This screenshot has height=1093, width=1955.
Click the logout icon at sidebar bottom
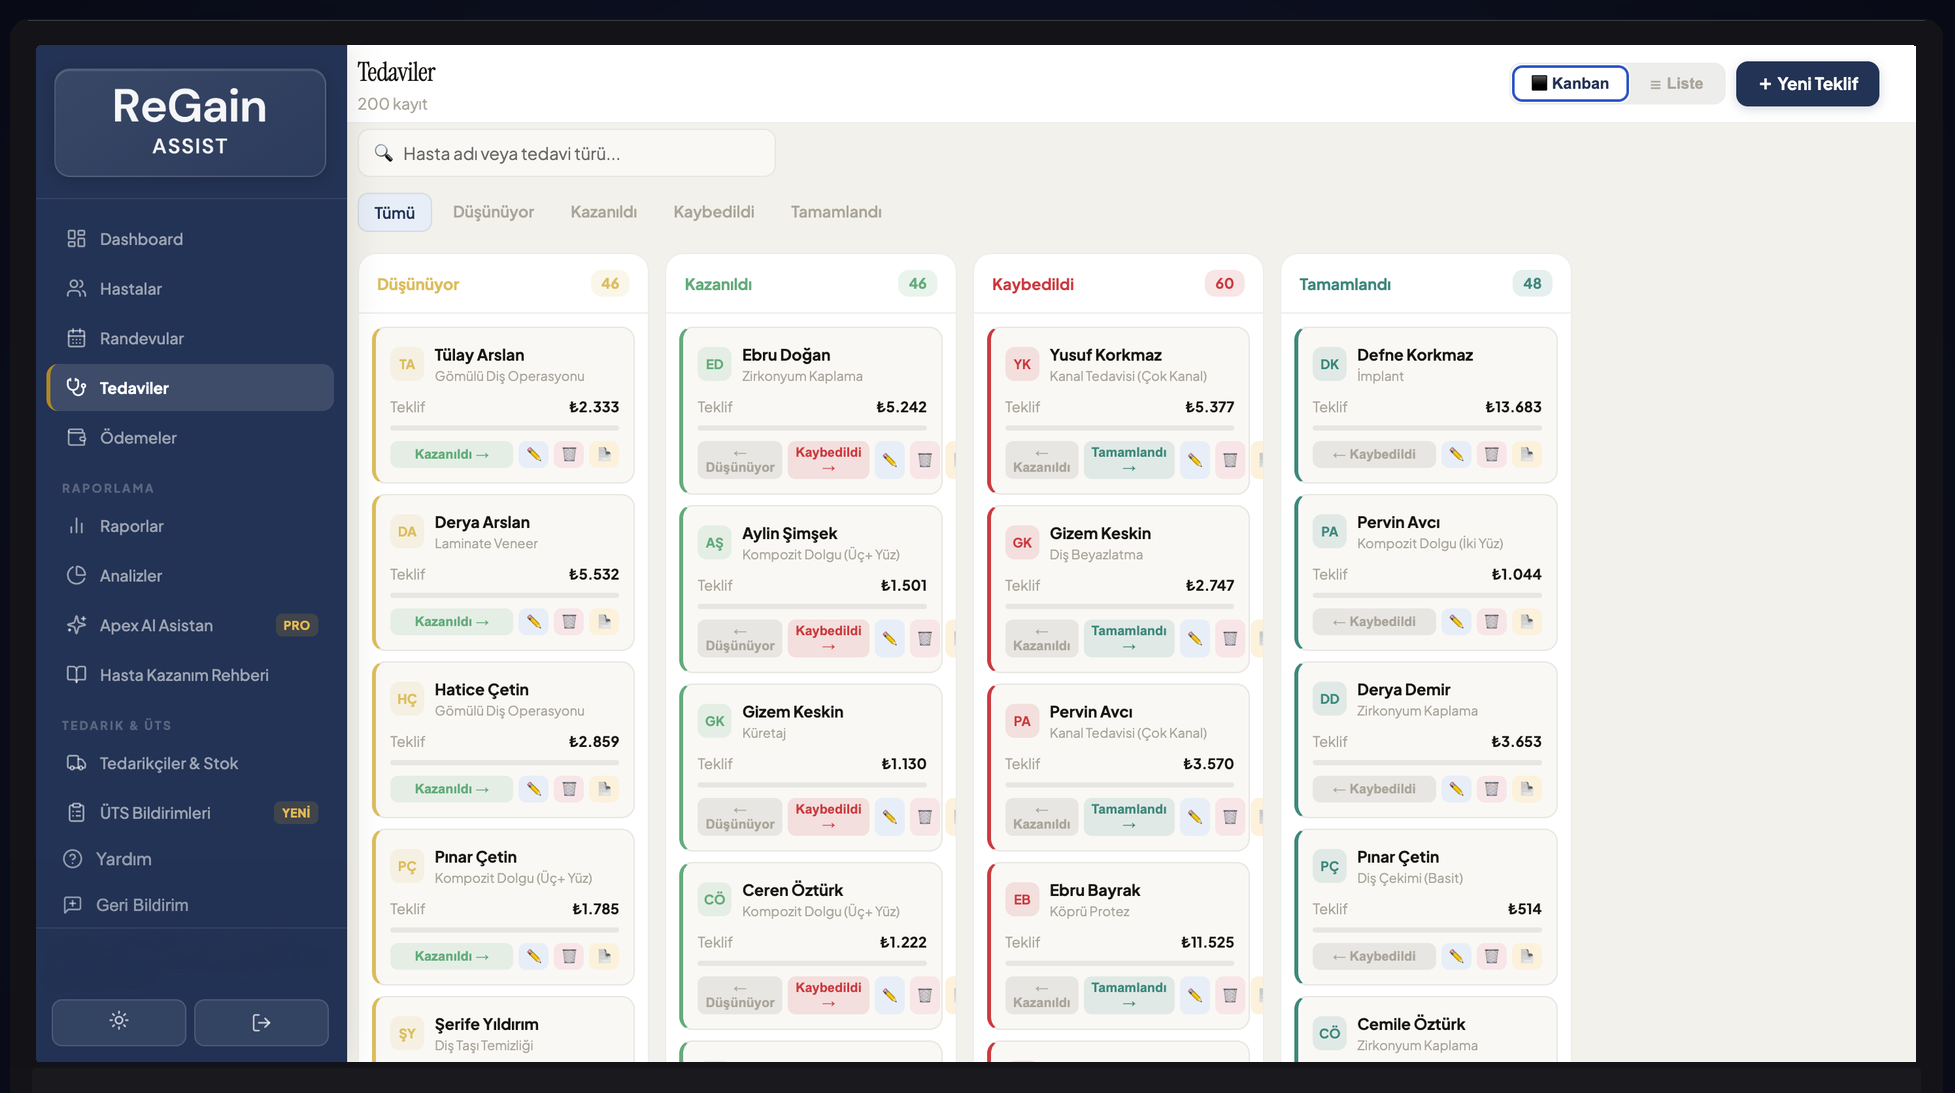(x=261, y=1022)
